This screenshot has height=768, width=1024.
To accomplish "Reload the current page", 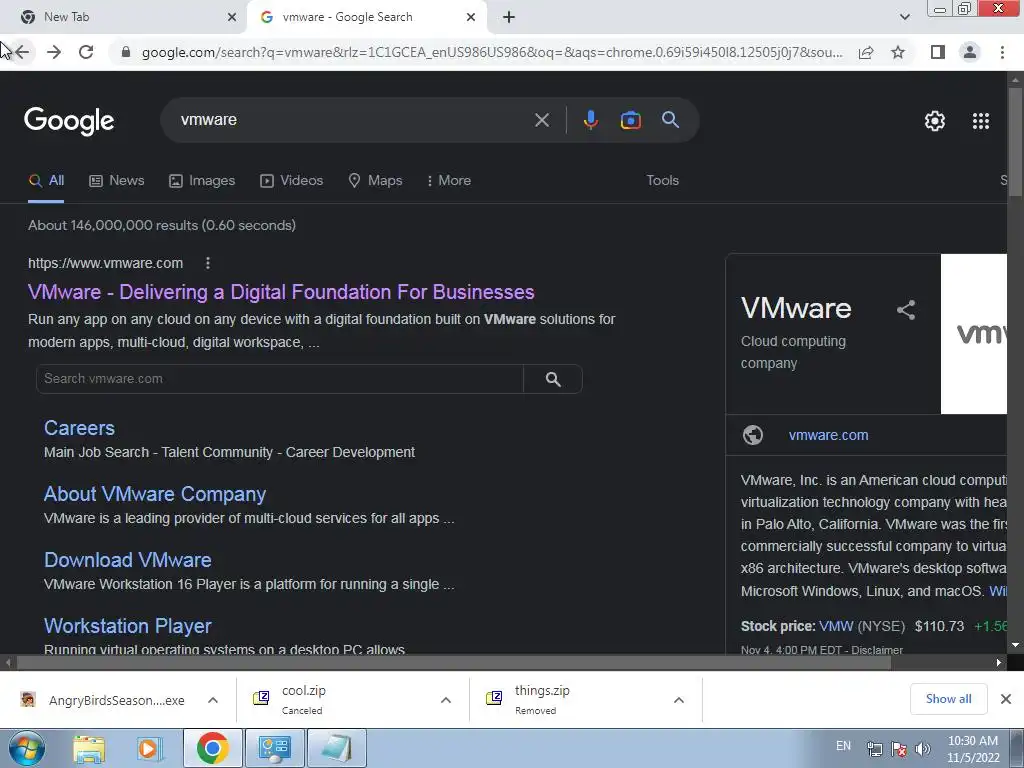I will pyautogui.click(x=86, y=52).
